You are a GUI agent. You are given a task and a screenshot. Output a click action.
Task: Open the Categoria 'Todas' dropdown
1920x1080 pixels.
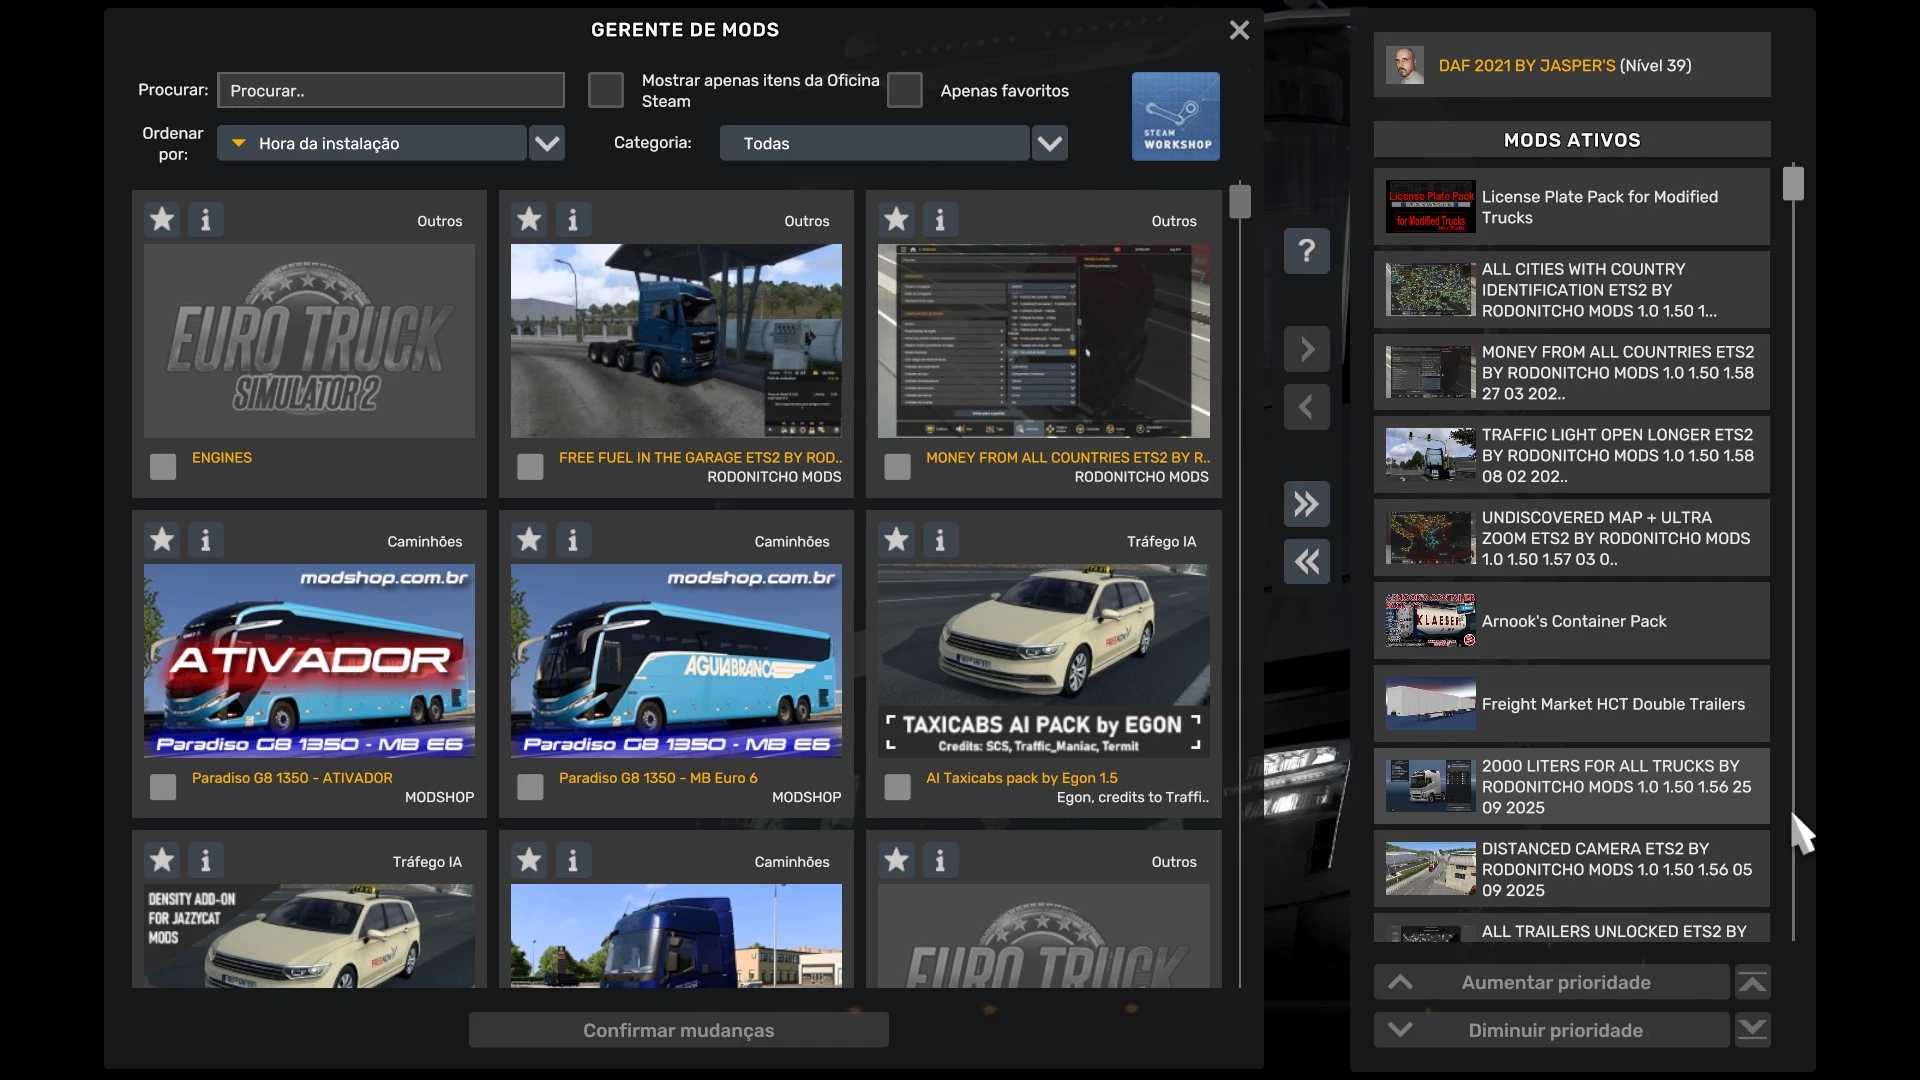1049,143
